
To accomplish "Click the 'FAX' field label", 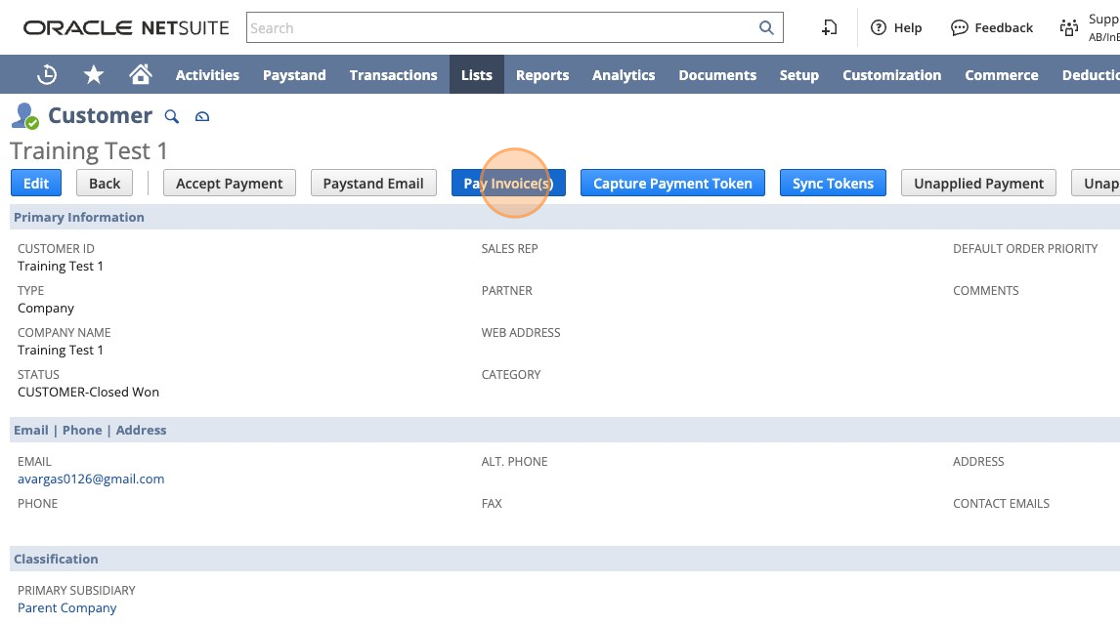I will [491, 504].
